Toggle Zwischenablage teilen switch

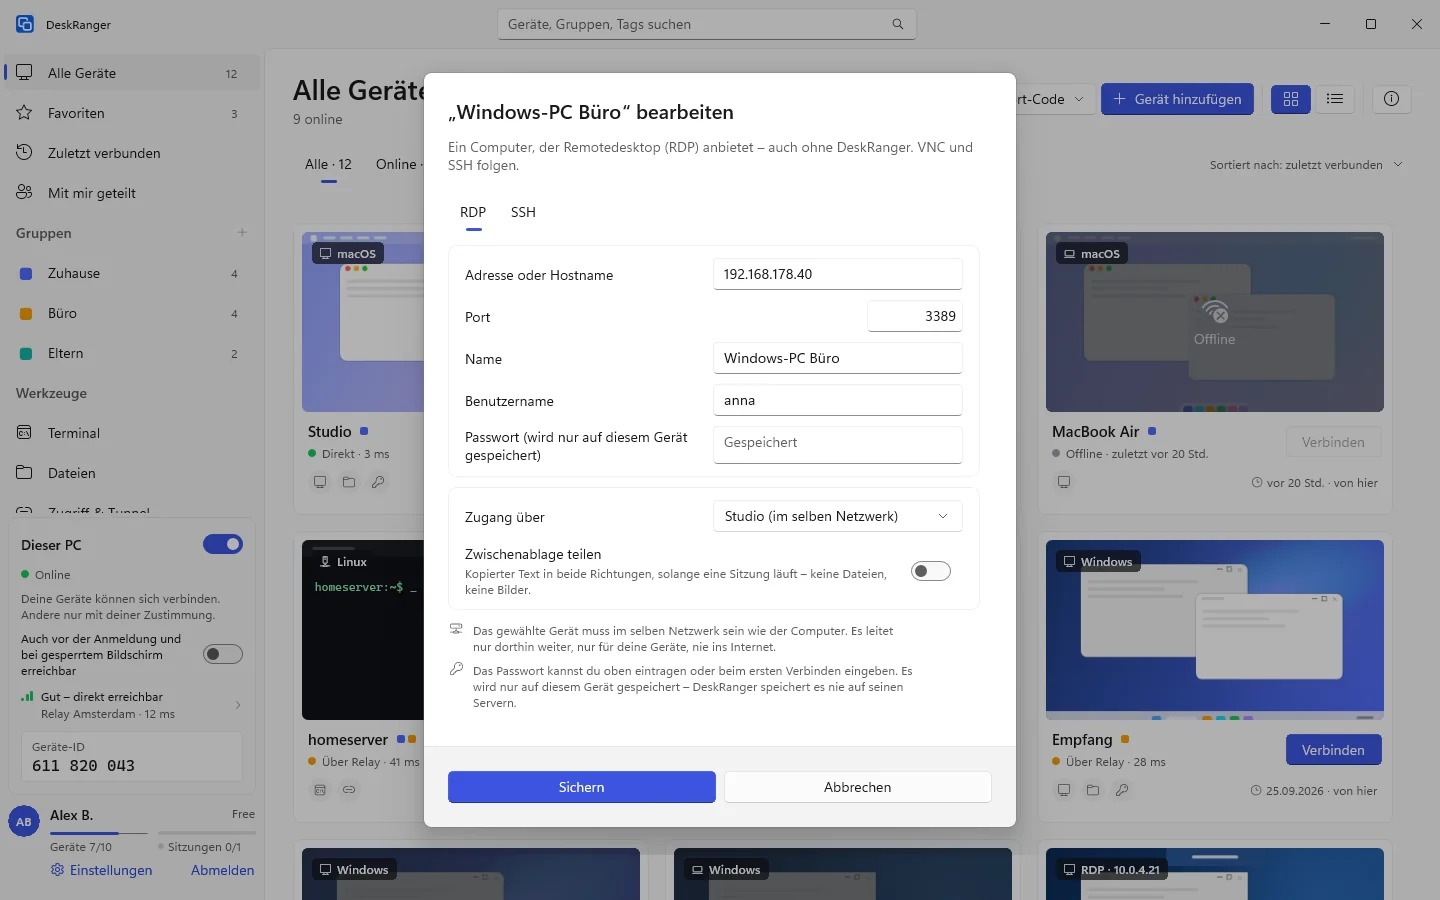point(931,571)
